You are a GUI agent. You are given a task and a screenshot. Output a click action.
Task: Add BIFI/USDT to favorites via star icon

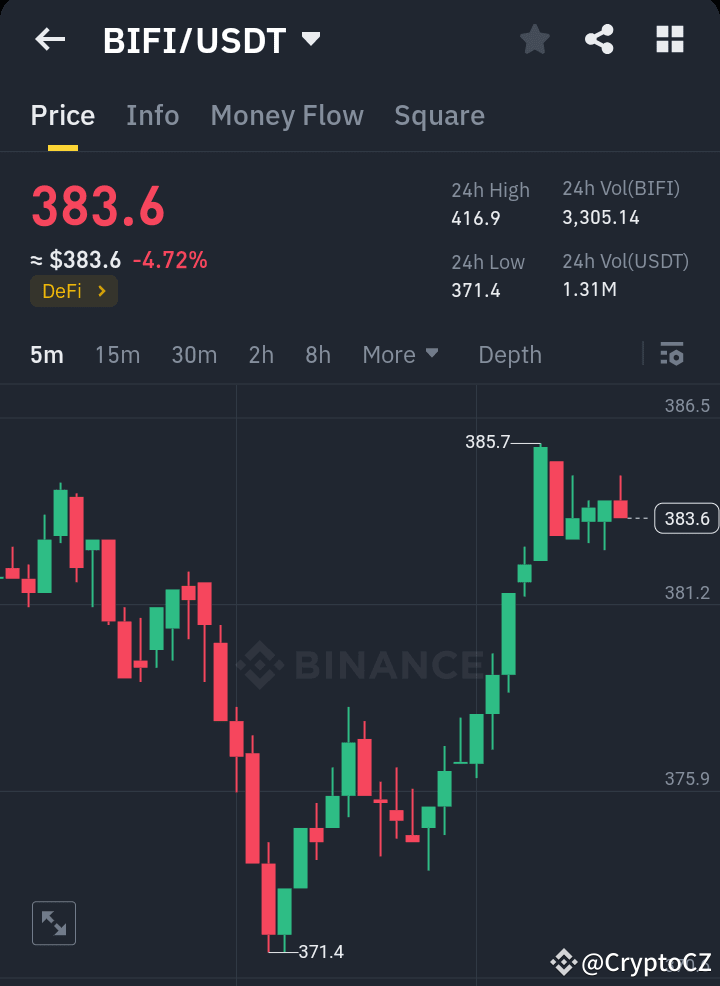(534, 39)
